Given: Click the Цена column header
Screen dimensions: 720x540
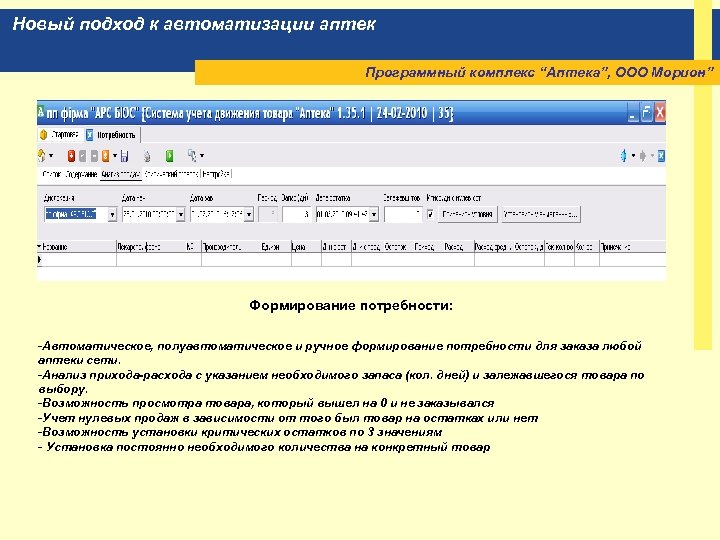Looking at the screenshot, I should coord(306,247).
